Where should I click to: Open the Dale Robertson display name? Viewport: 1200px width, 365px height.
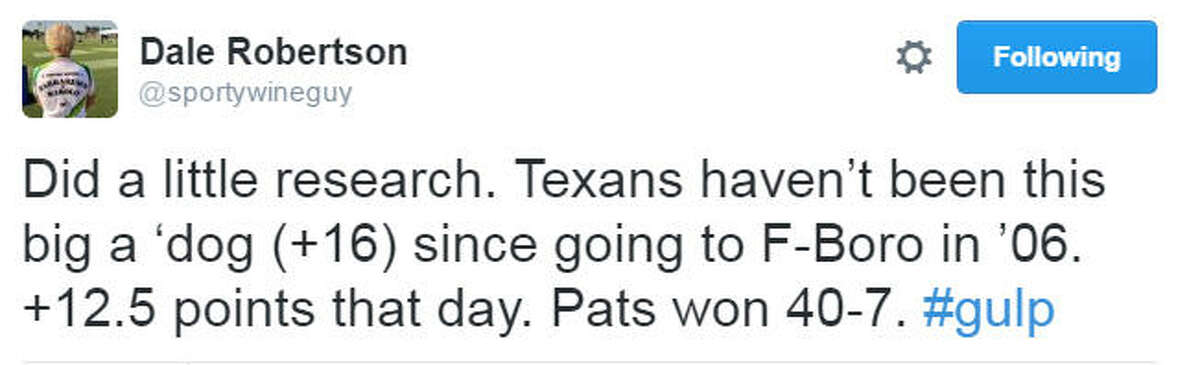pyautogui.click(x=274, y=52)
